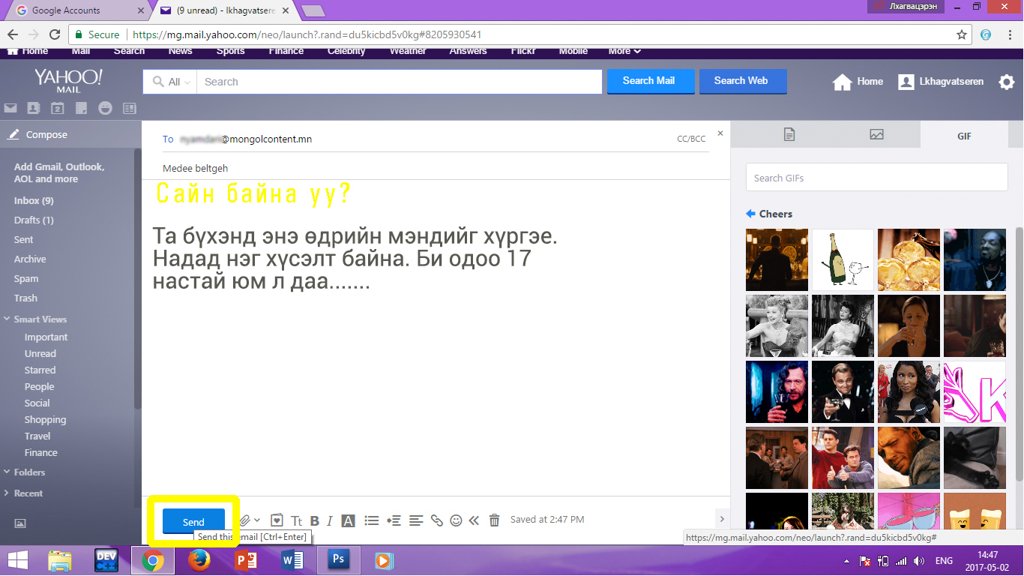Open the bulleted list formatting icon

coord(371,521)
